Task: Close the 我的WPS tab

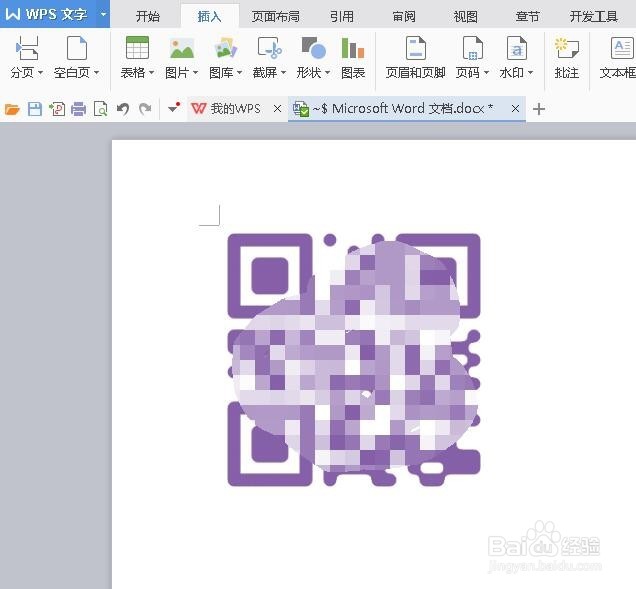Action: pos(277,109)
